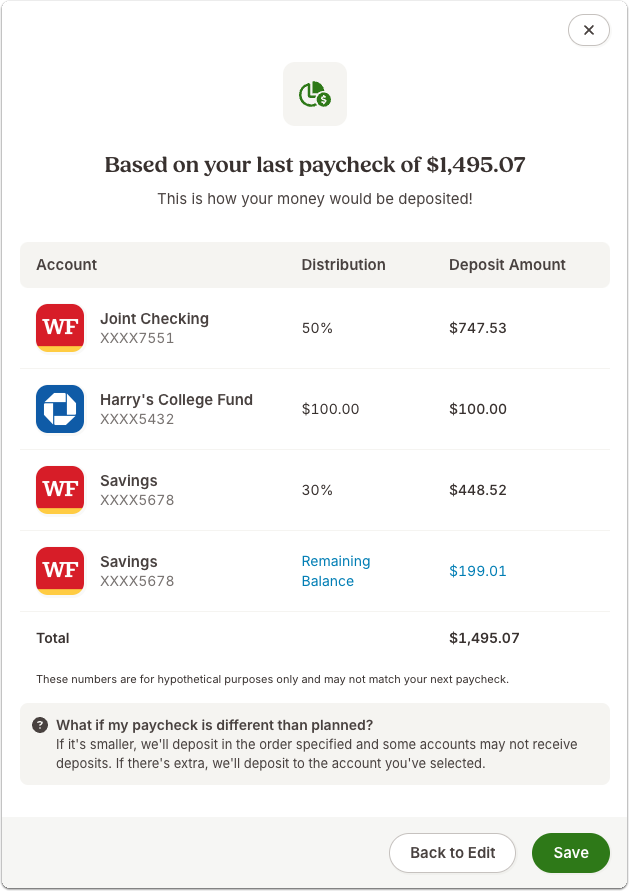Image resolution: width=629 pixels, height=891 pixels.
Task: Click the Distribution column header
Action: pyautogui.click(x=343, y=265)
